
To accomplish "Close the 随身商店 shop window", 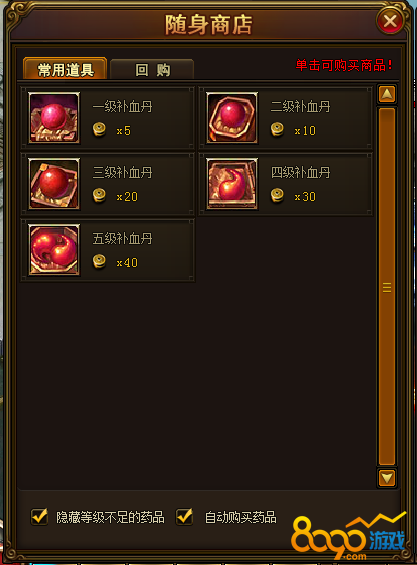I will 390,21.
